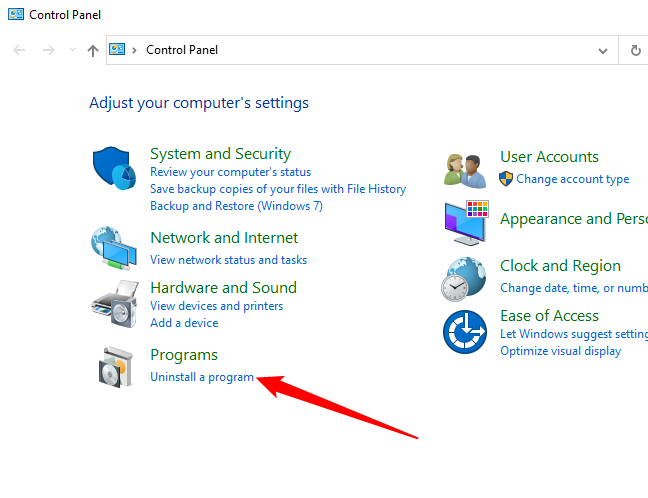Click the Programs disc box icon

click(x=113, y=366)
